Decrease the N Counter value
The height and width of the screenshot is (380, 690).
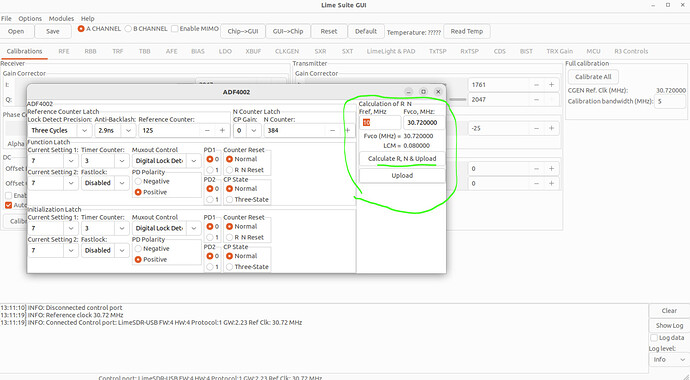(x=332, y=130)
